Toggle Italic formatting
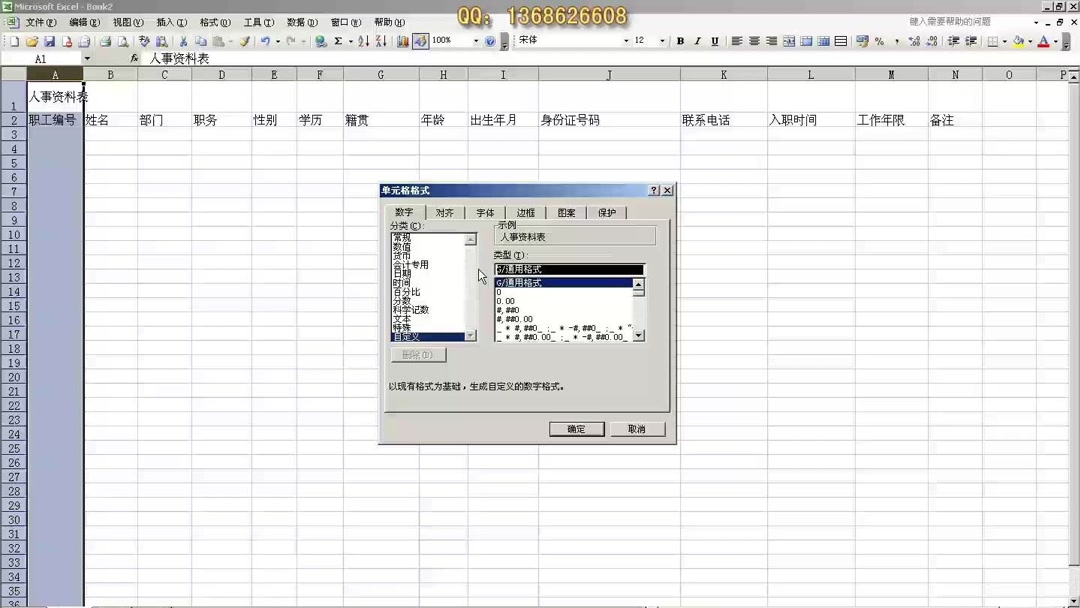 point(699,42)
